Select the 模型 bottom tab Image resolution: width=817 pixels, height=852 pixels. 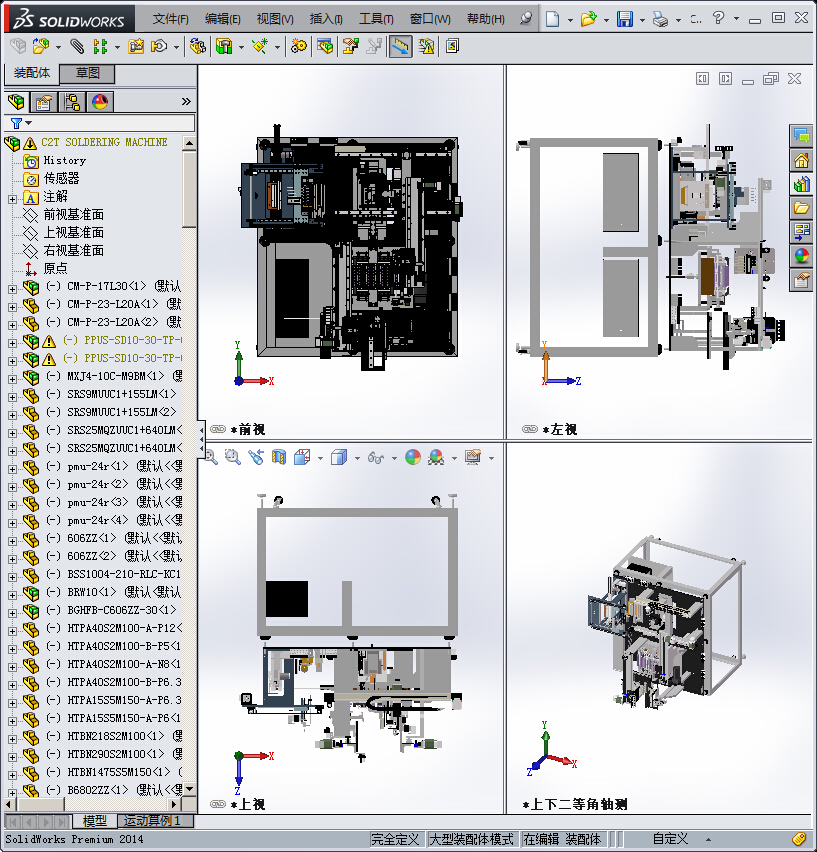[x=95, y=820]
